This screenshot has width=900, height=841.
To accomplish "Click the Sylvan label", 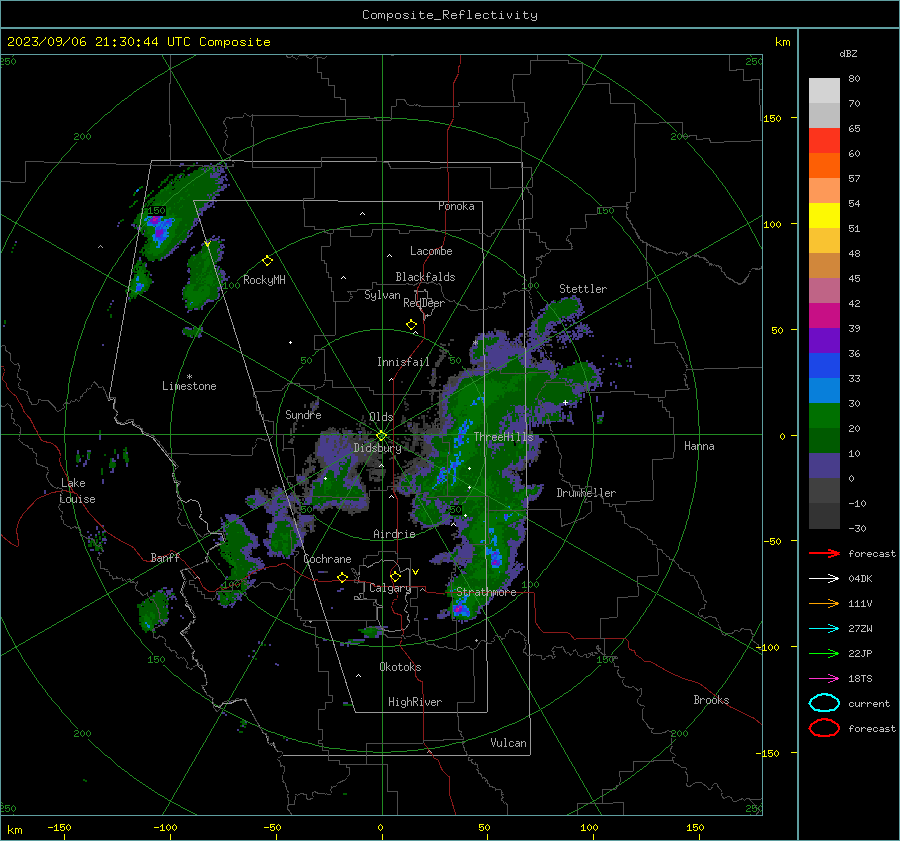I will pyautogui.click(x=382, y=295).
